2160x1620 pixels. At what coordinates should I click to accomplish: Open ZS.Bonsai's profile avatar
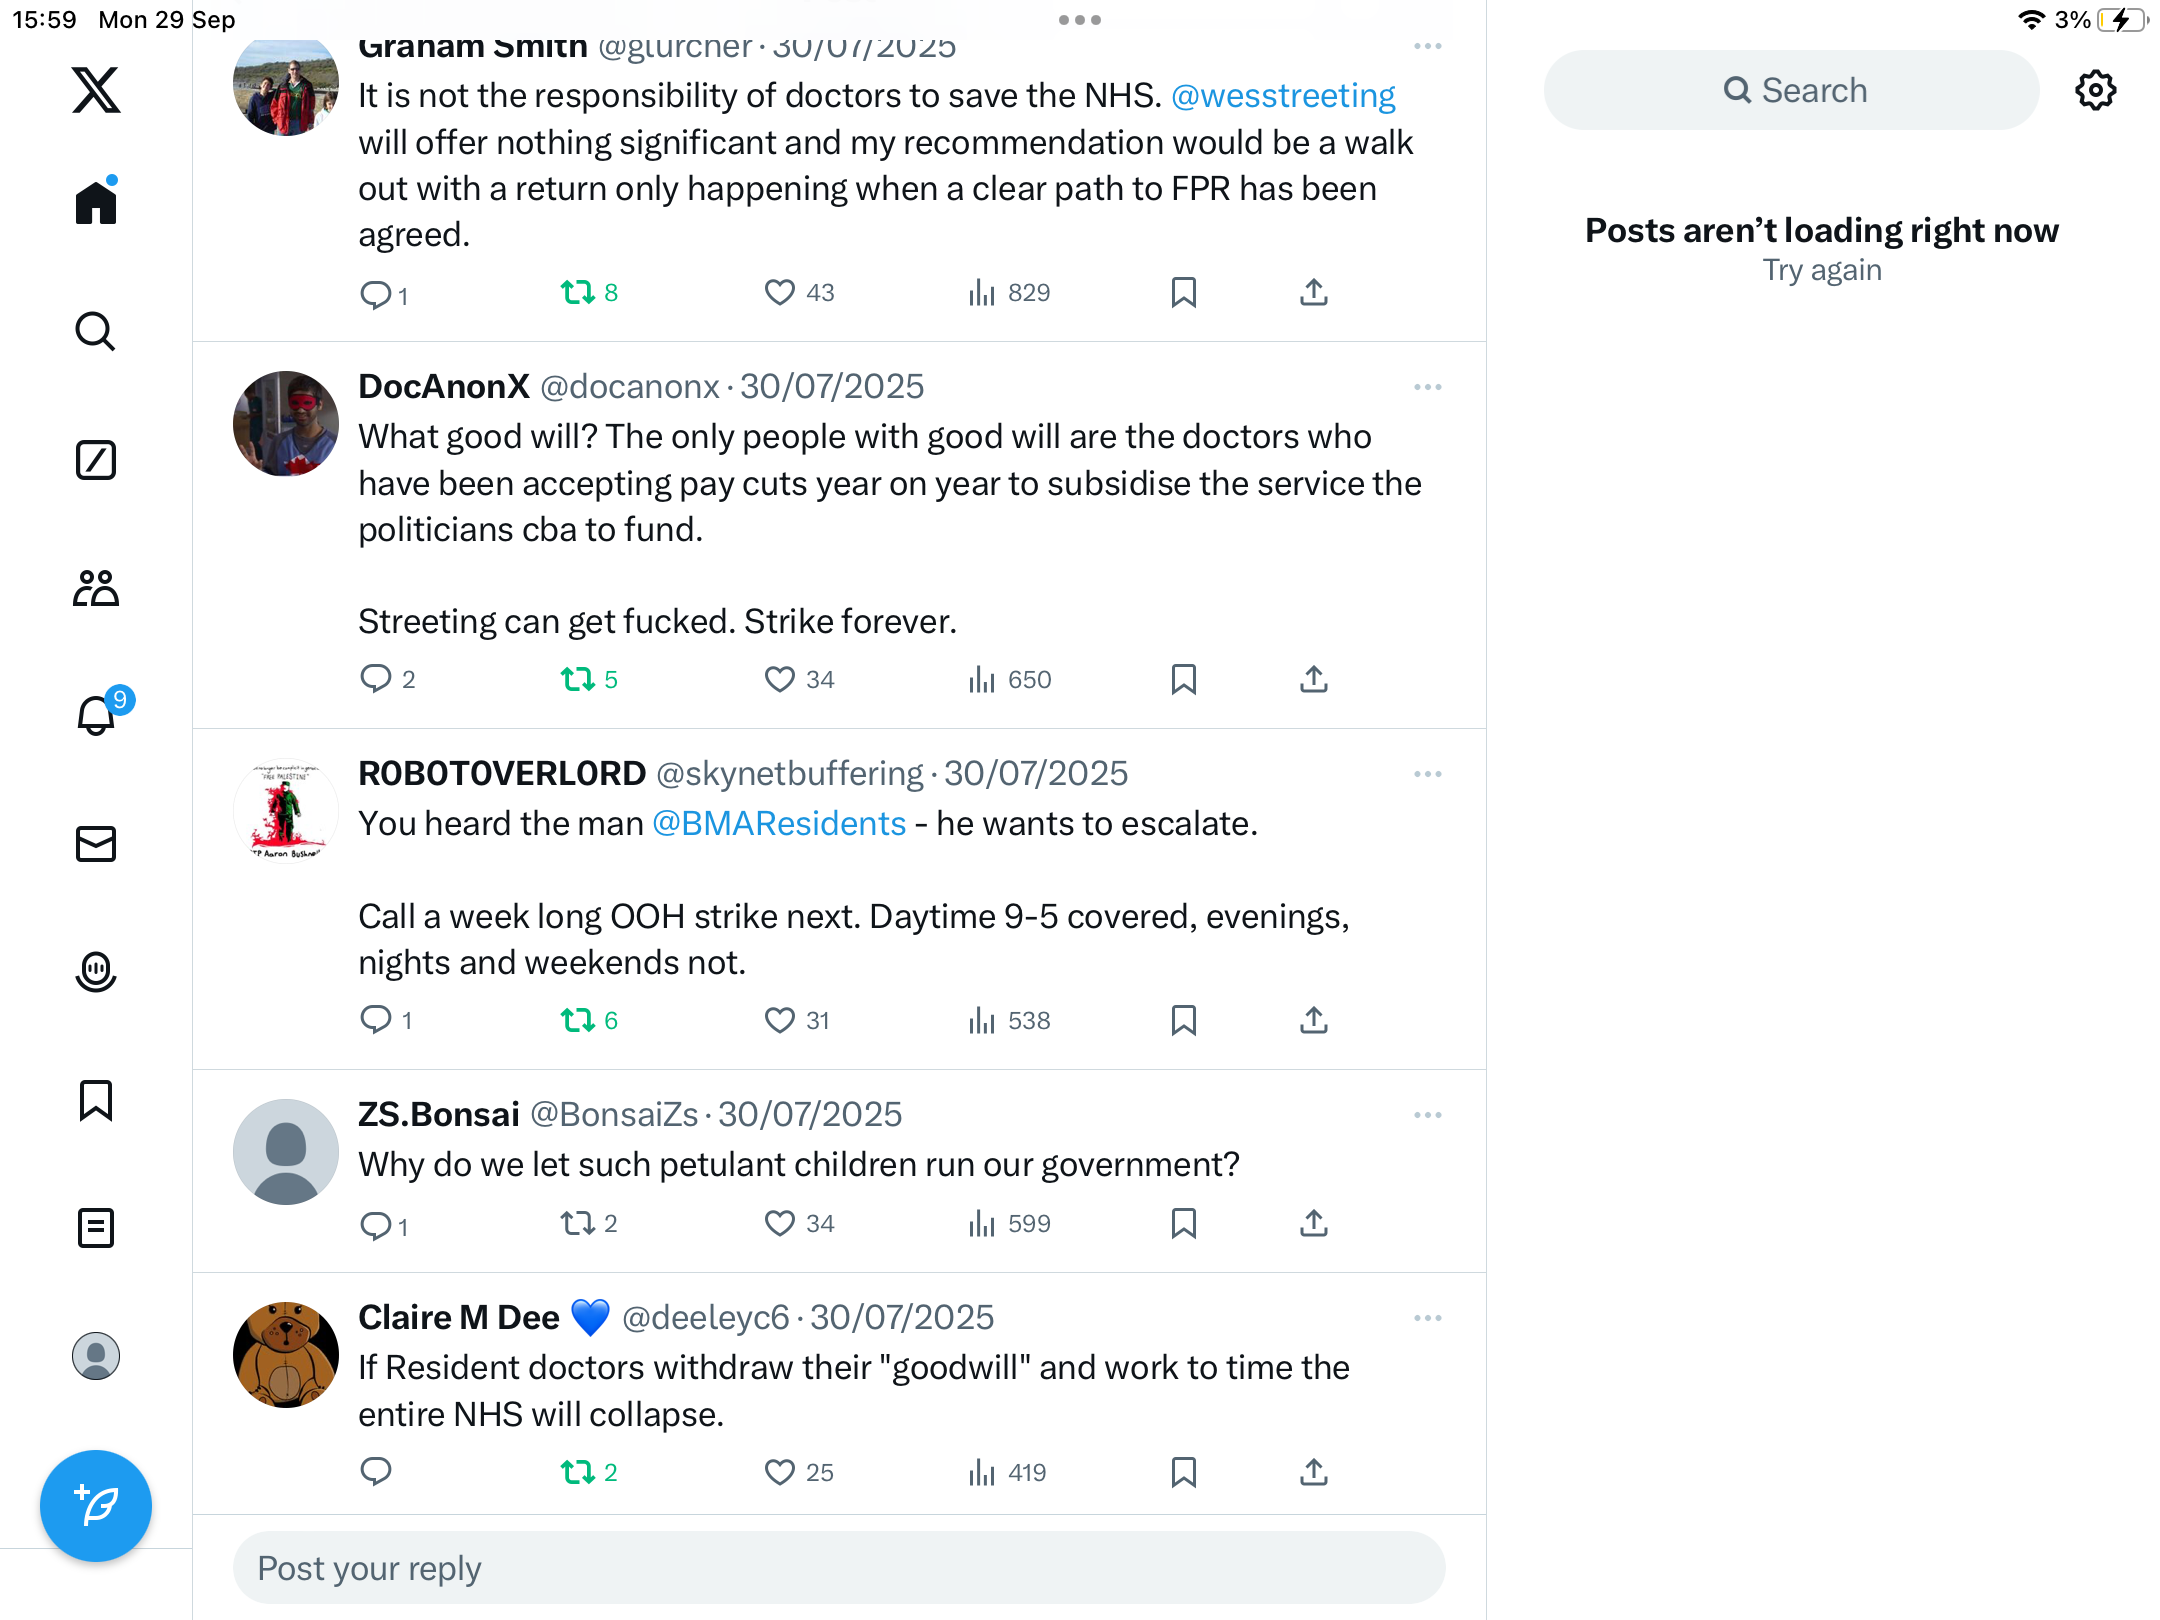point(285,1152)
